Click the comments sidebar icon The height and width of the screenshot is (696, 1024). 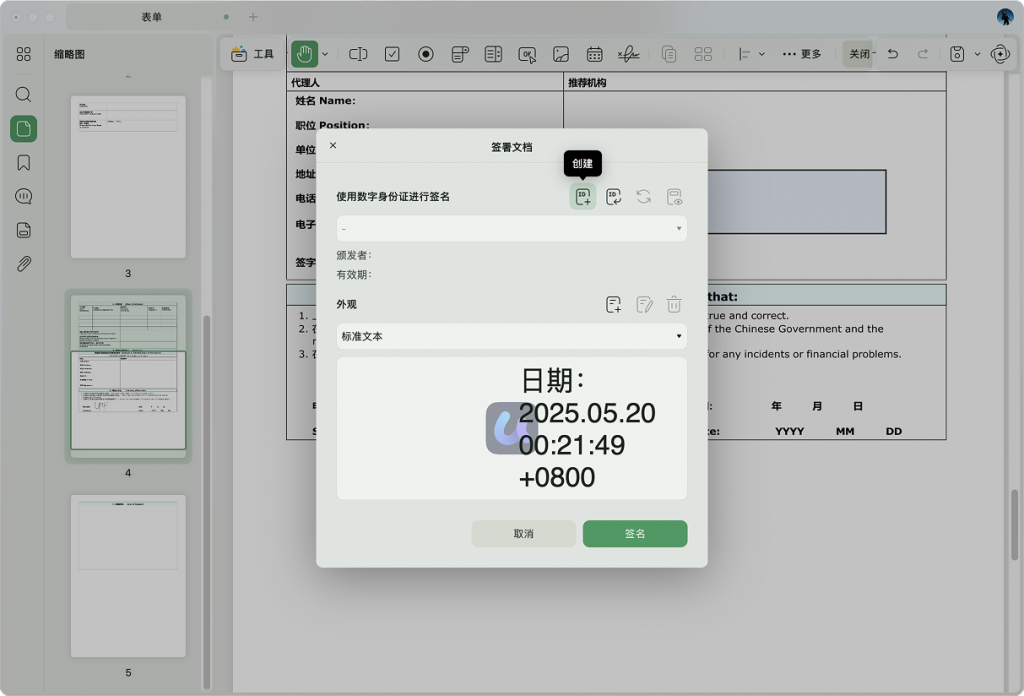(24, 197)
